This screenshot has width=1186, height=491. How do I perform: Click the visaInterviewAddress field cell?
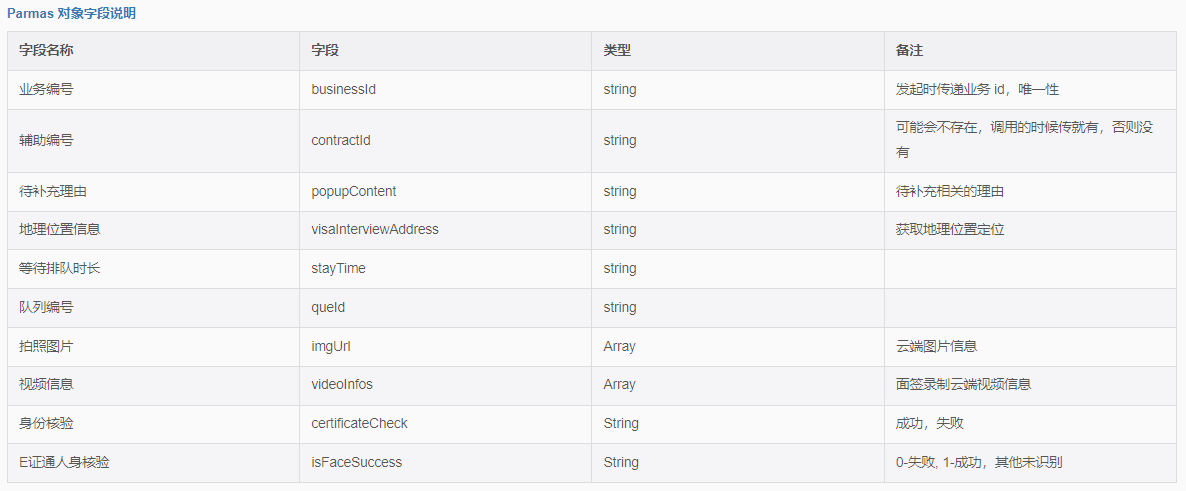point(446,230)
